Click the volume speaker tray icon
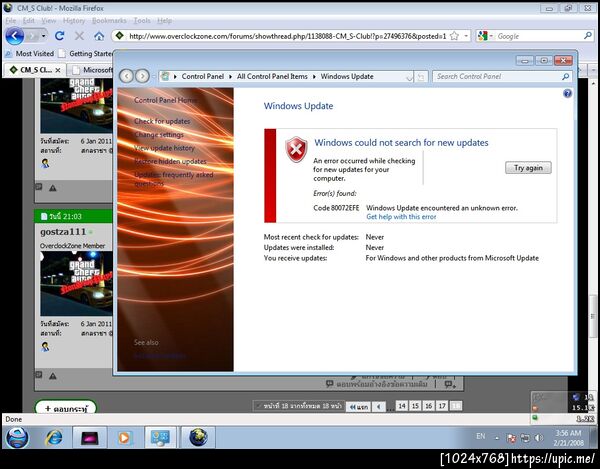600x469 pixels. pyautogui.click(x=539, y=438)
